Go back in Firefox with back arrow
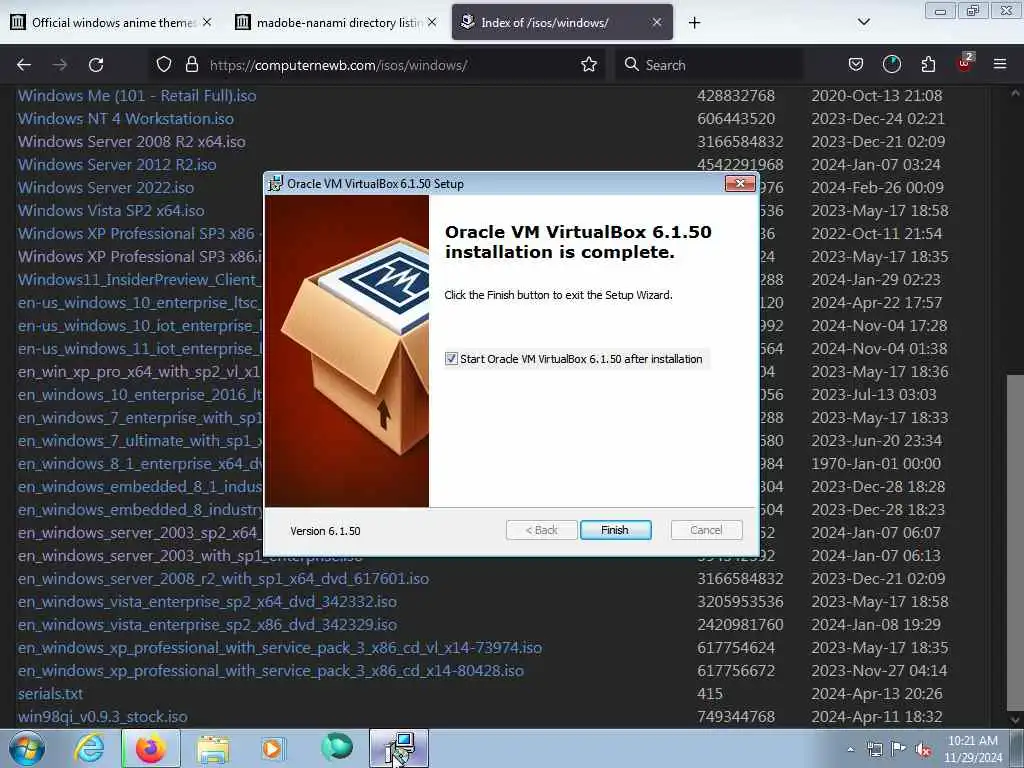This screenshot has height=768, width=1024. coord(24,65)
